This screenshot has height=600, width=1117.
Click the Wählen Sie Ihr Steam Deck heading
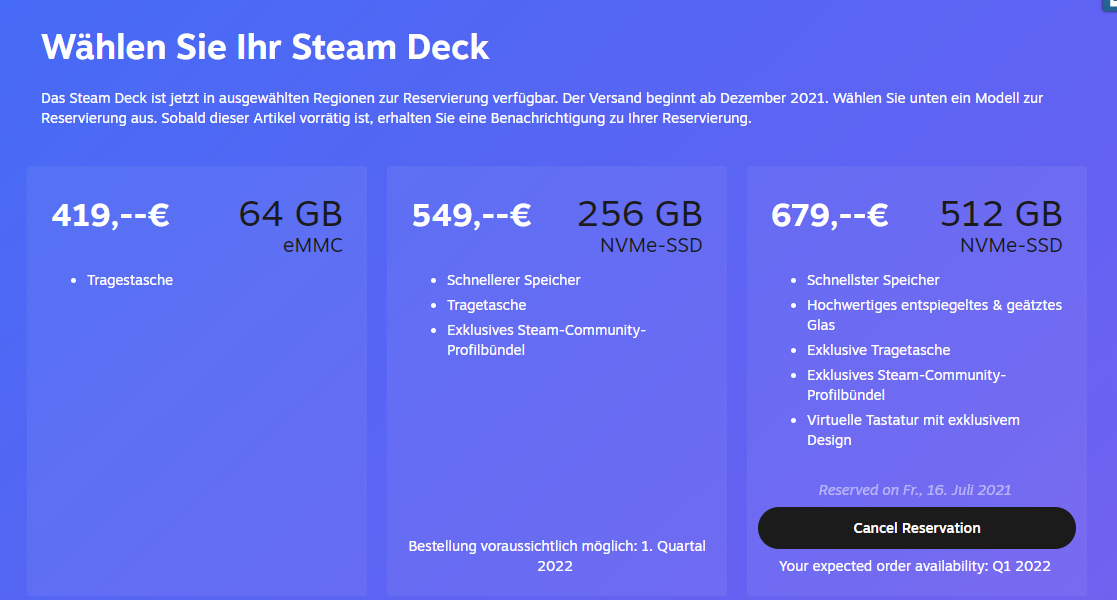(265, 47)
